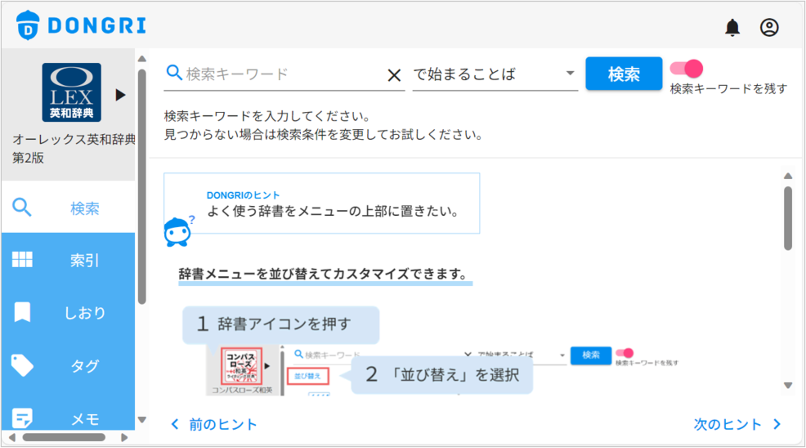806x448 pixels.
Task: Click sidebar horizontal scroll-right arrow
Action: click(x=124, y=438)
